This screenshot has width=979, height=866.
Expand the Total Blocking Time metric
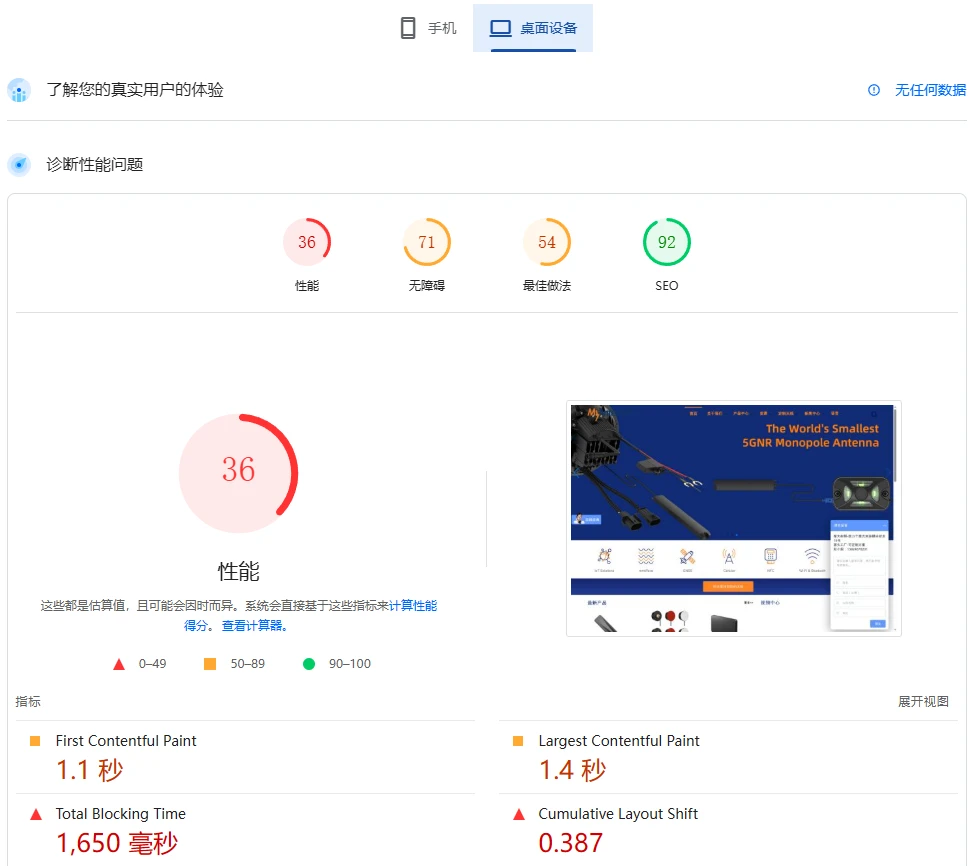tap(120, 814)
